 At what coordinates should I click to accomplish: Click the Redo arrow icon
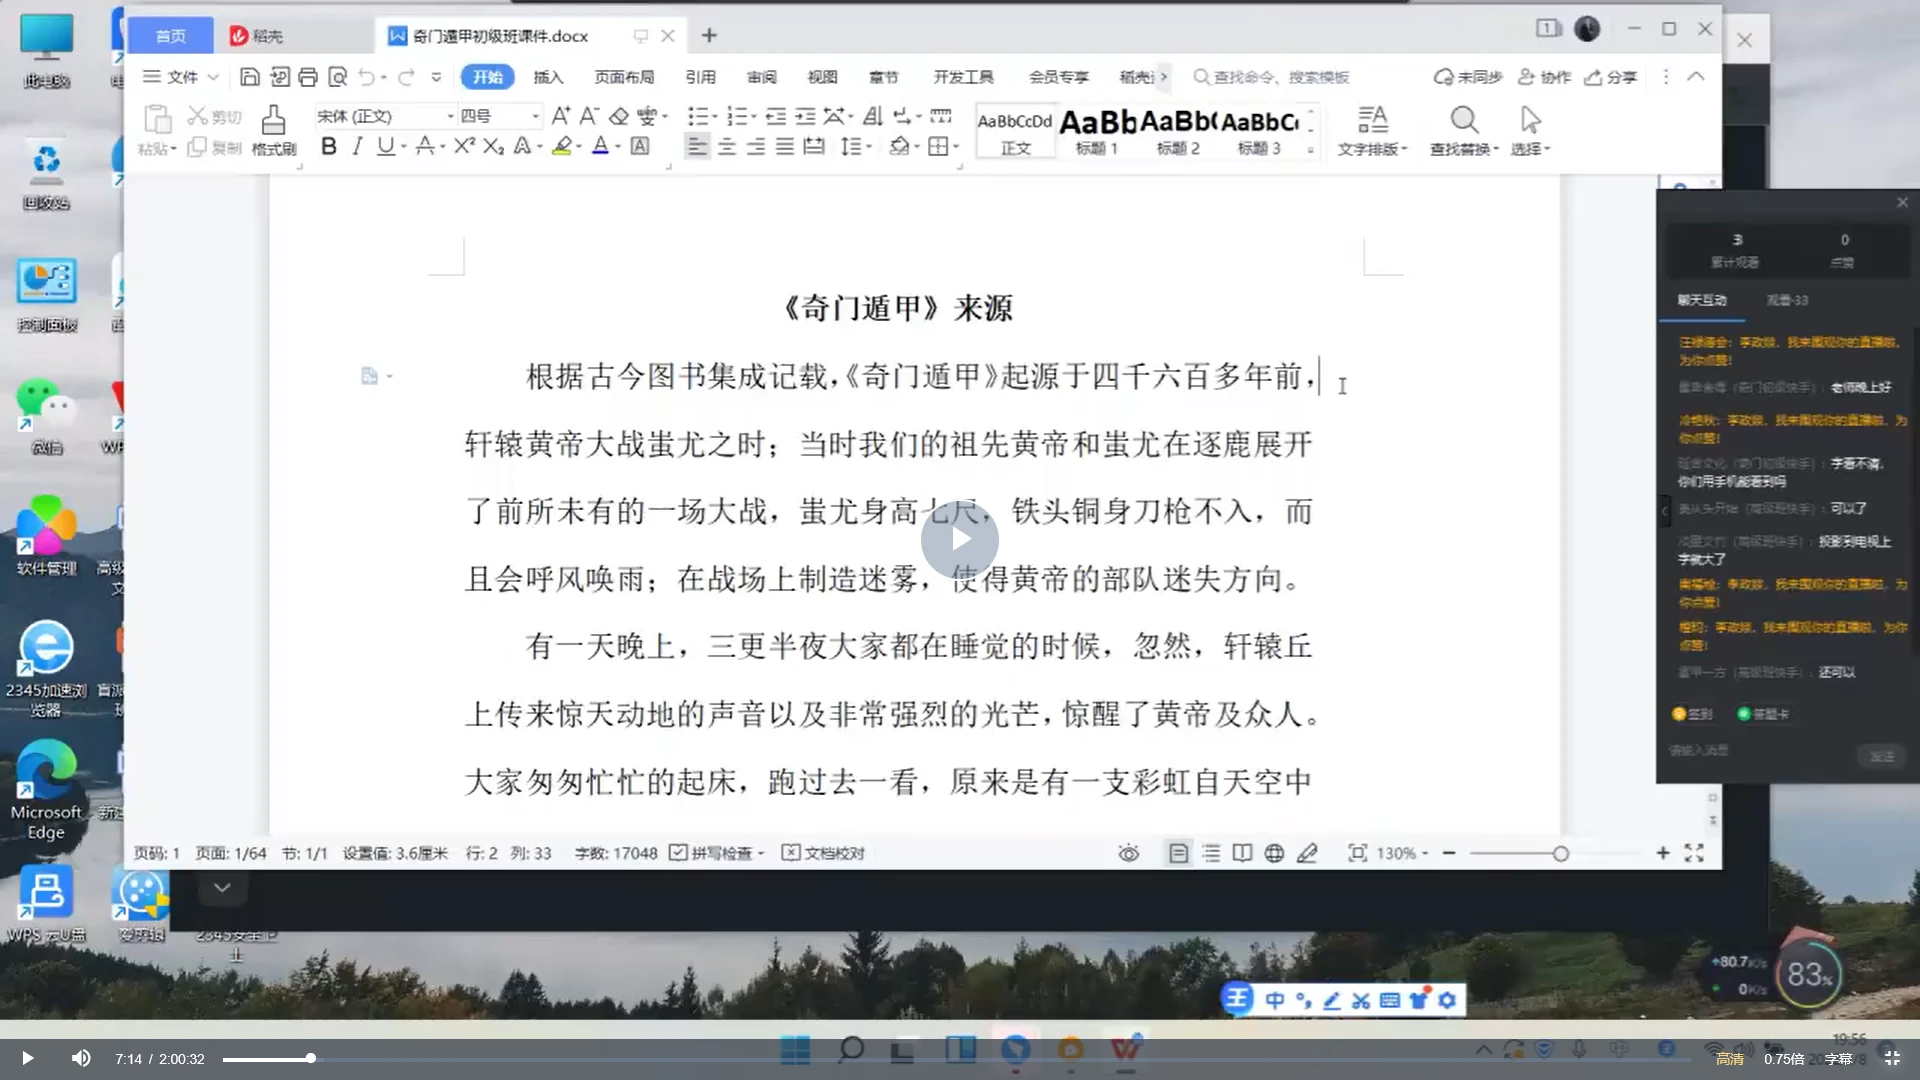pos(406,77)
